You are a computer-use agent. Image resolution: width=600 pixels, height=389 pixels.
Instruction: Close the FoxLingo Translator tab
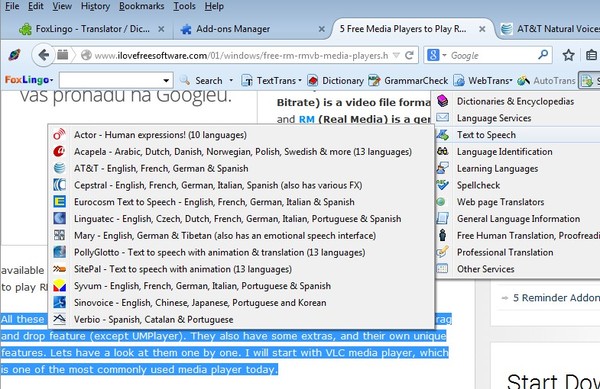tap(161, 29)
